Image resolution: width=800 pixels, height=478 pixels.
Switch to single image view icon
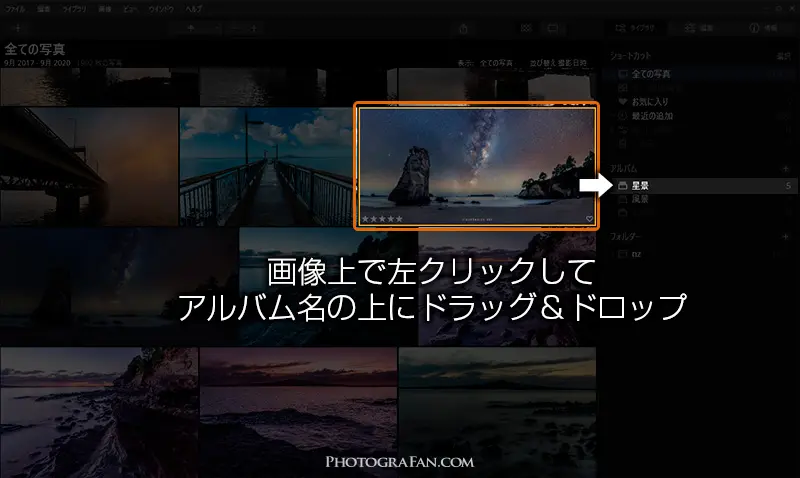(x=553, y=28)
